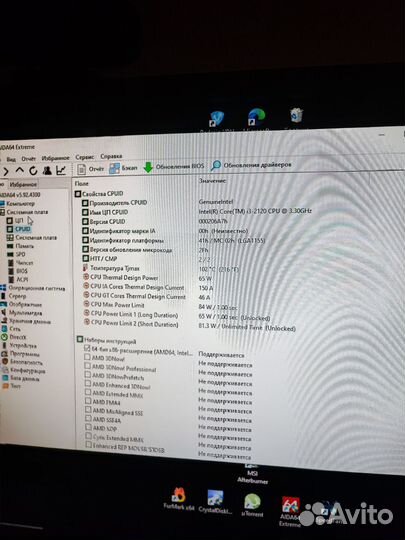This screenshot has height=540, width=405.
Task: Click checkbox for AMD MisAligned SSE
Action: click(x=88, y=410)
